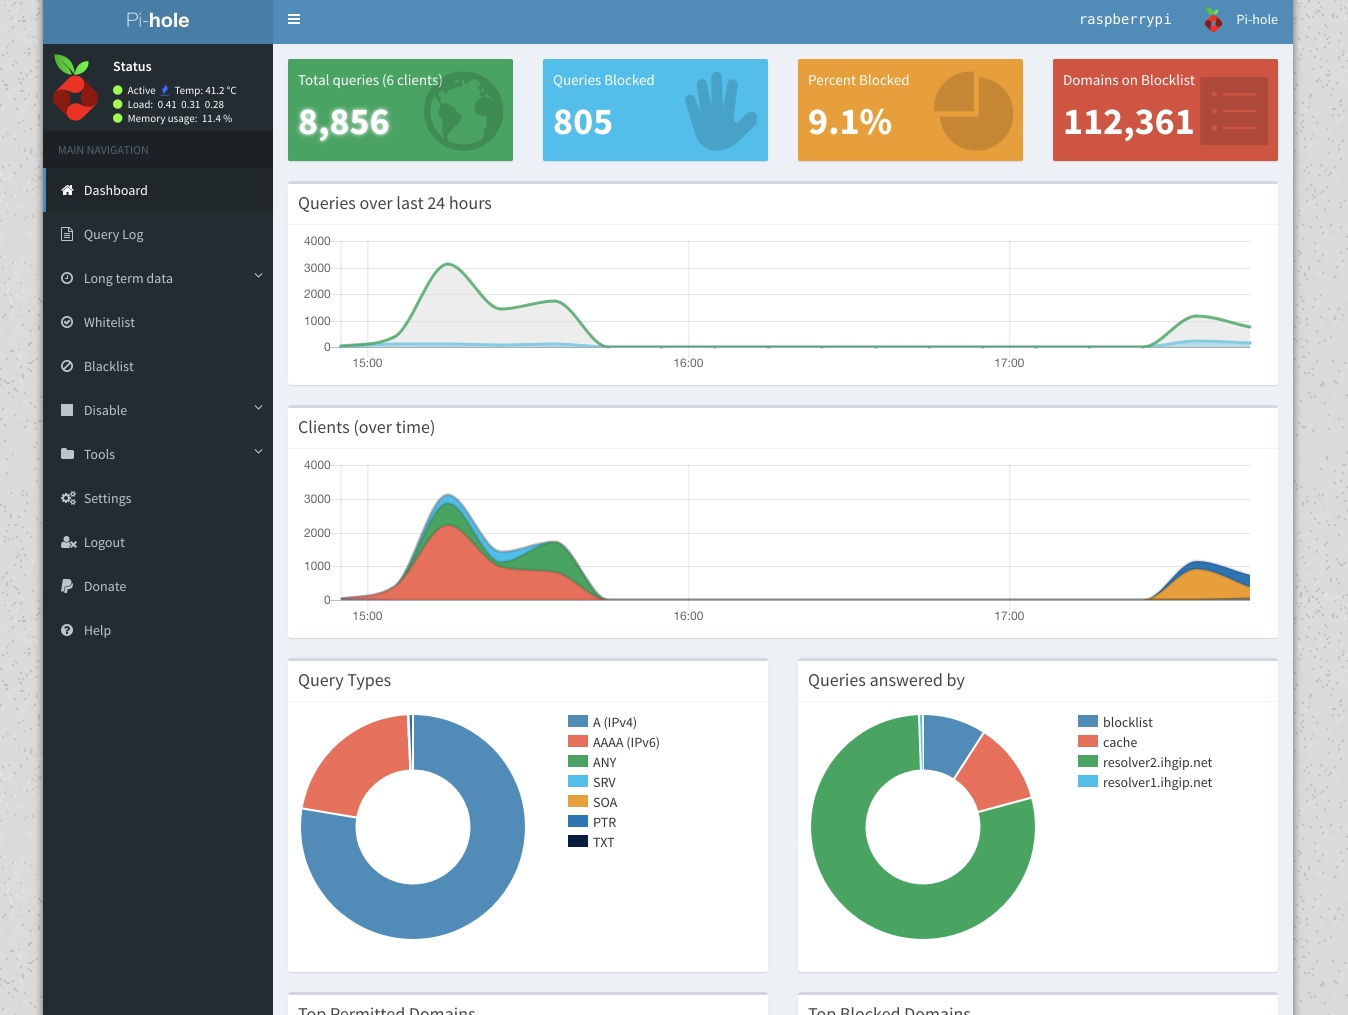Expand the Disable submenu chevron

pos(258,408)
